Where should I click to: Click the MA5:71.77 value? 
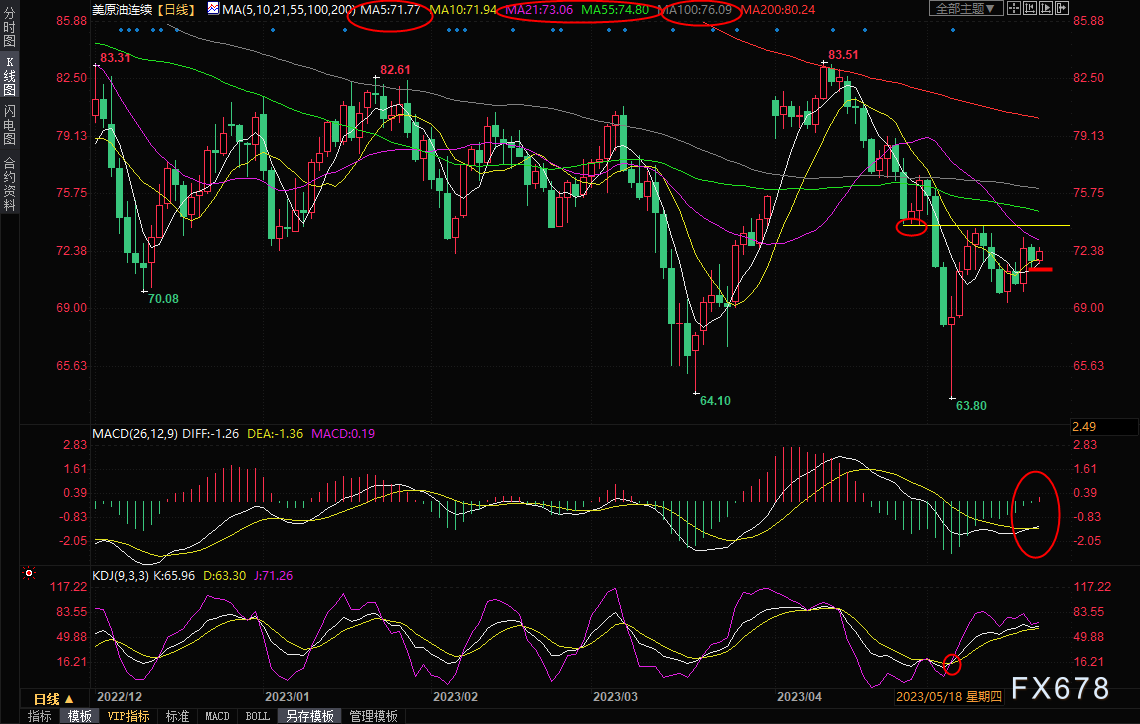pyautogui.click(x=390, y=9)
